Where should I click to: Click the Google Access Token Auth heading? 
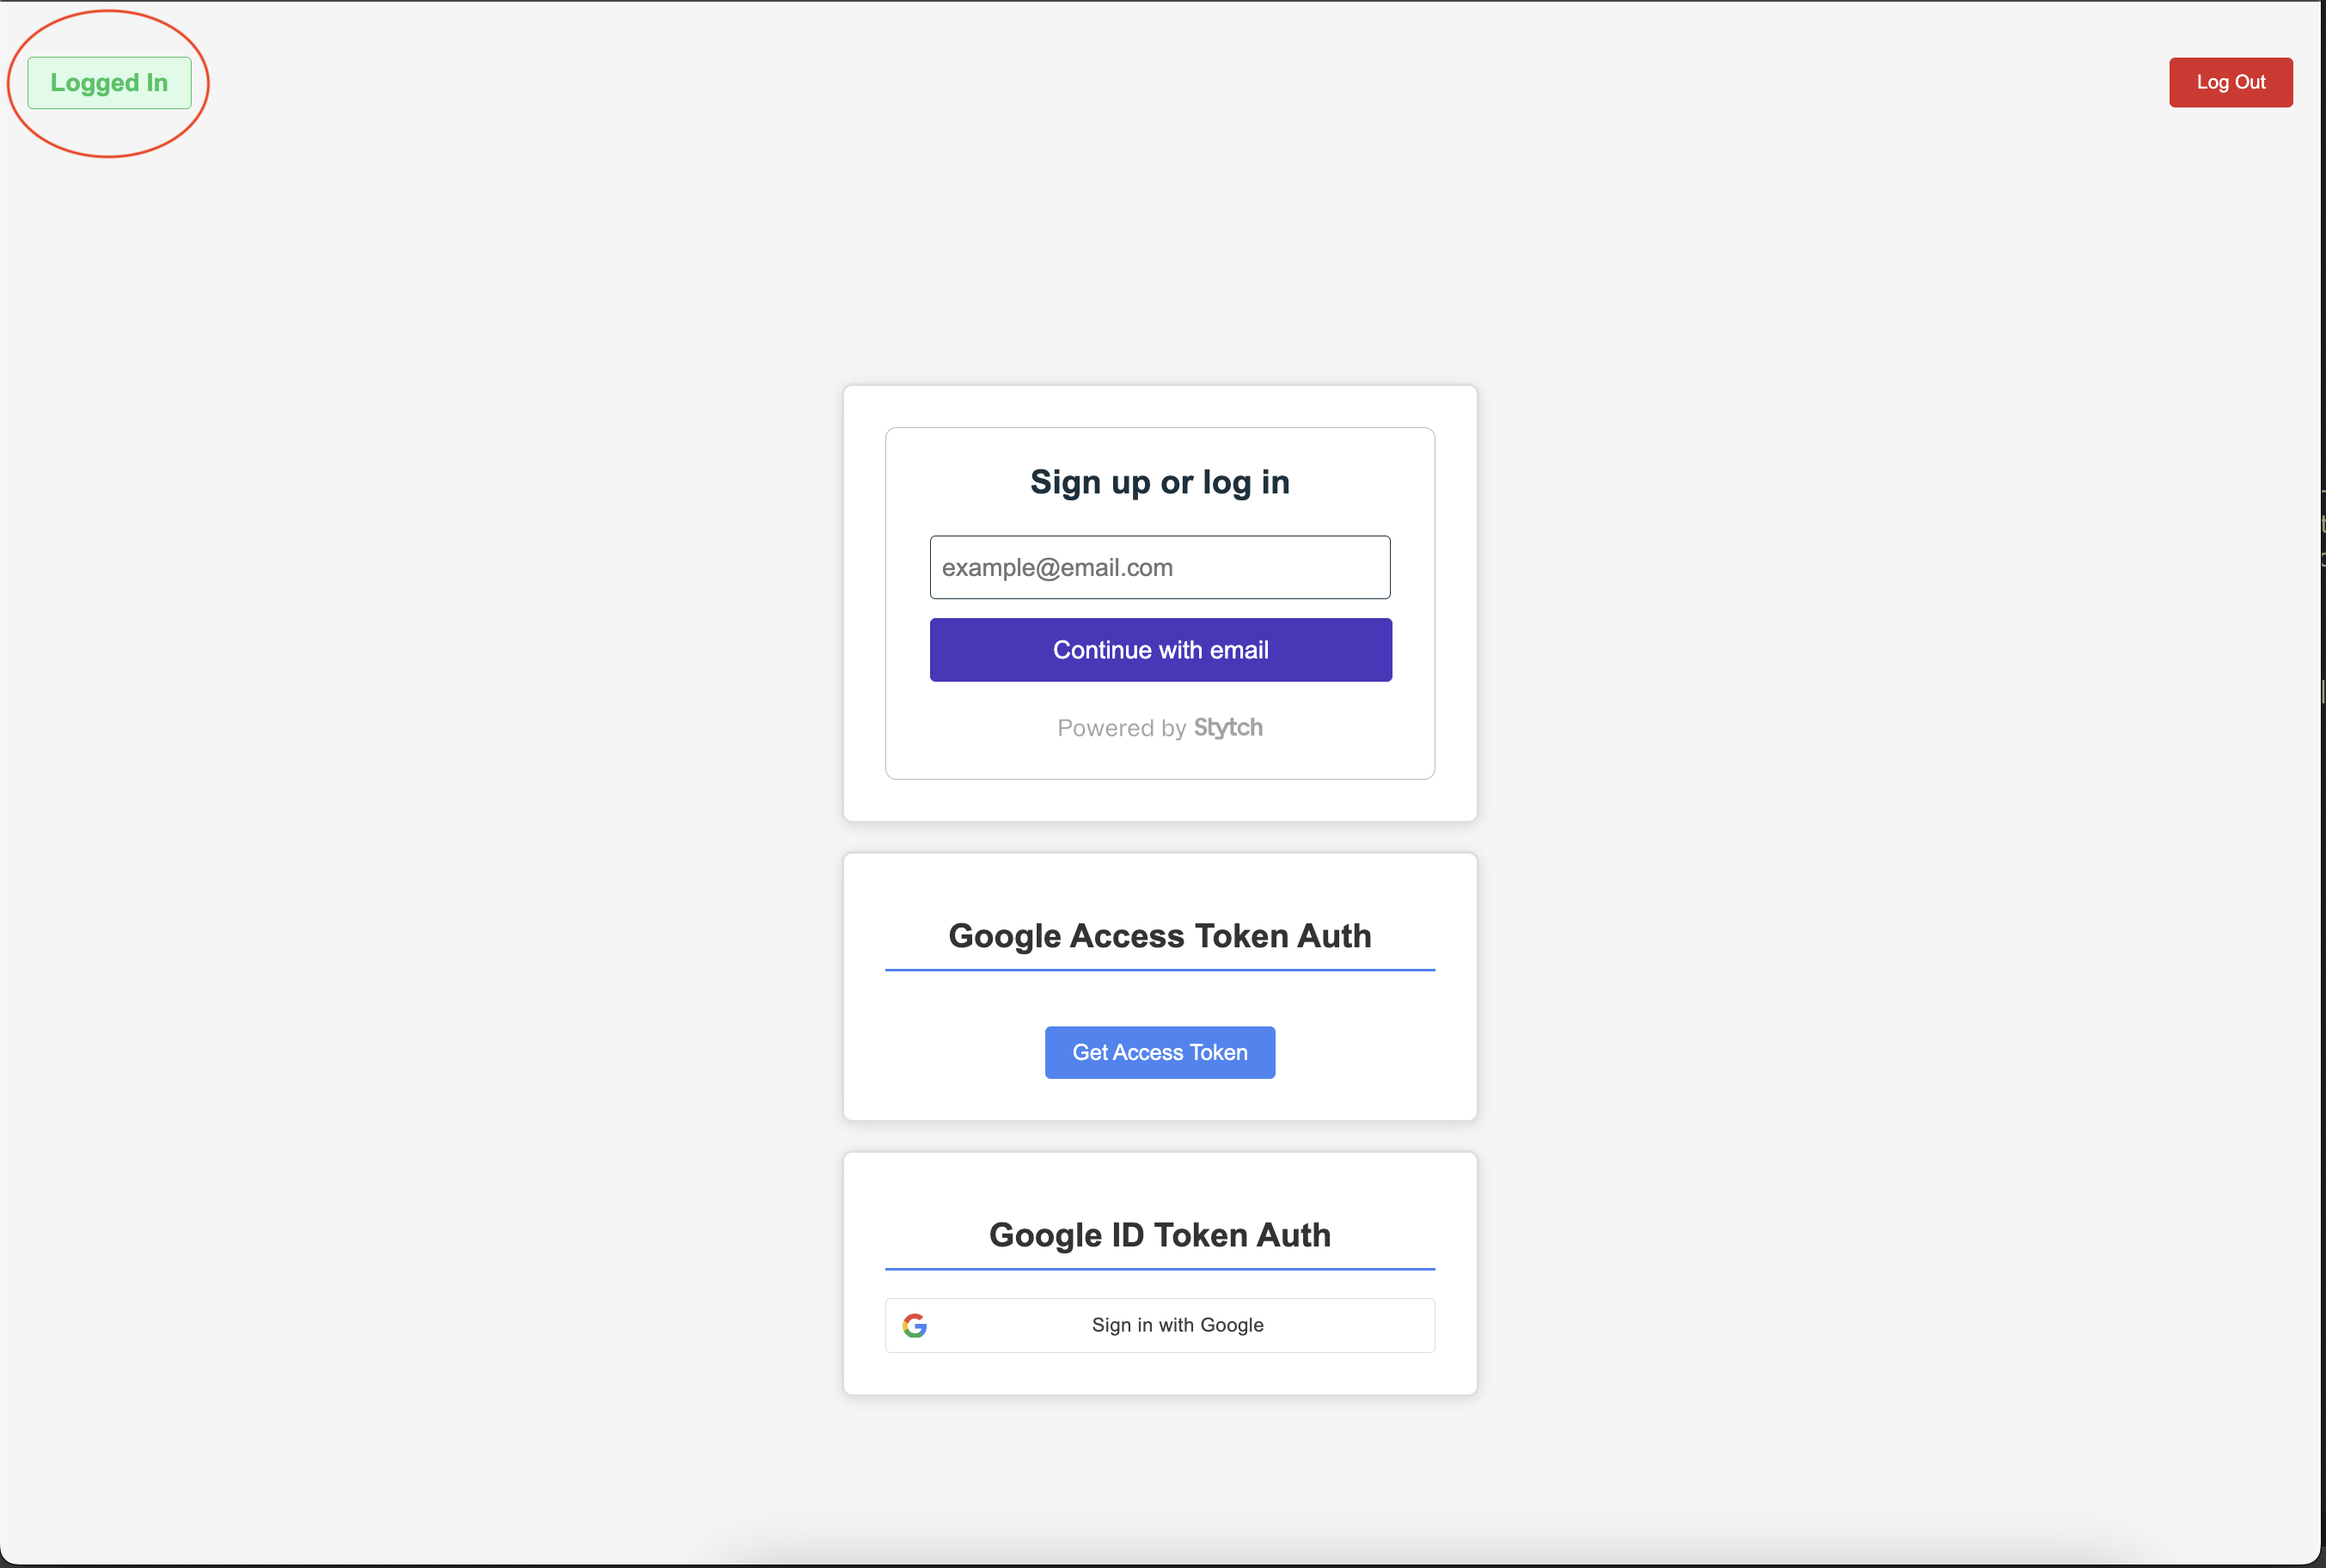click(x=1159, y=935)
